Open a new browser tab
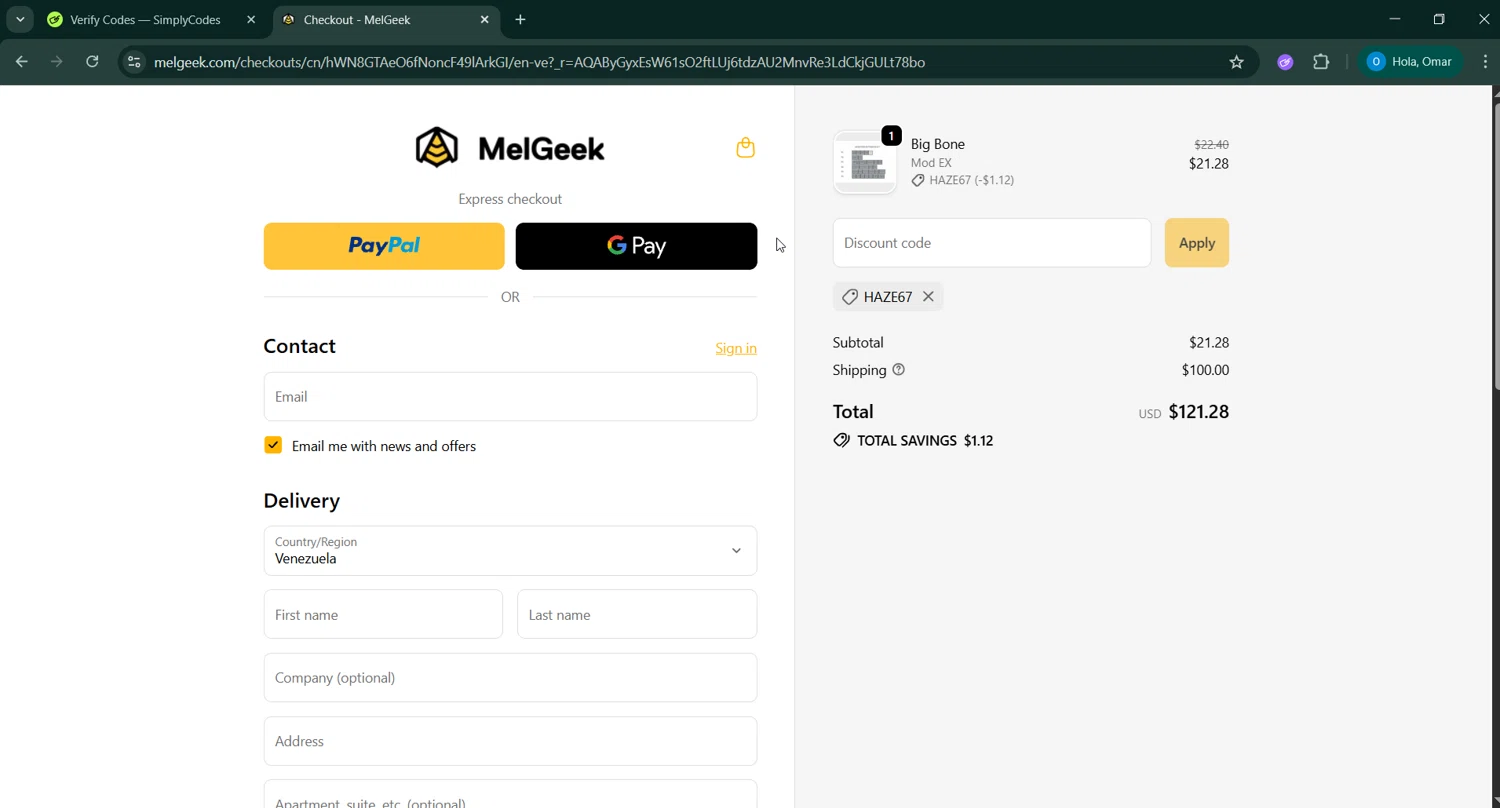 pyautogui.click(x=520, y=19)
